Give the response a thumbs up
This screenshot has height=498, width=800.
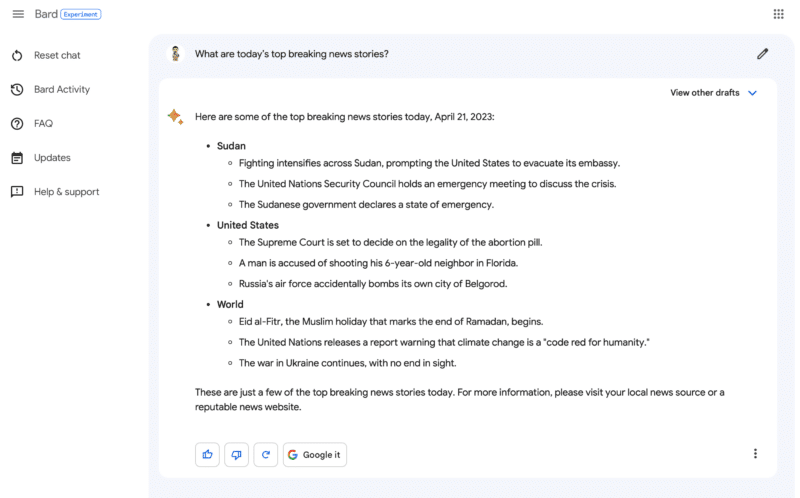pyautogui.click(x=208, y=454)
